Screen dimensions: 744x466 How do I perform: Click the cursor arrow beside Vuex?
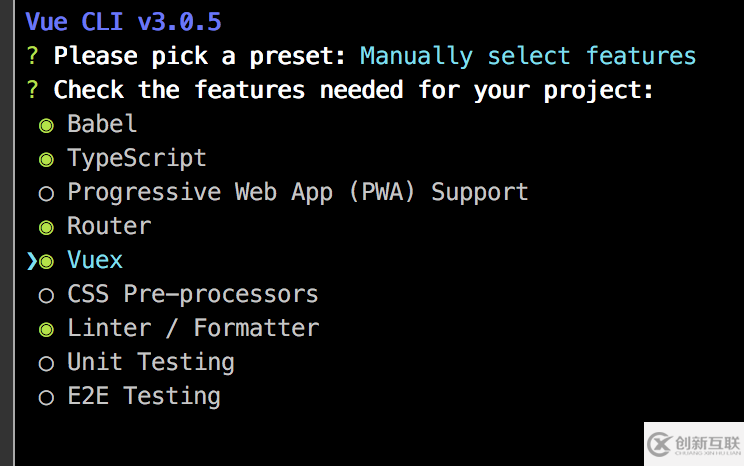(x=31, y=261)
